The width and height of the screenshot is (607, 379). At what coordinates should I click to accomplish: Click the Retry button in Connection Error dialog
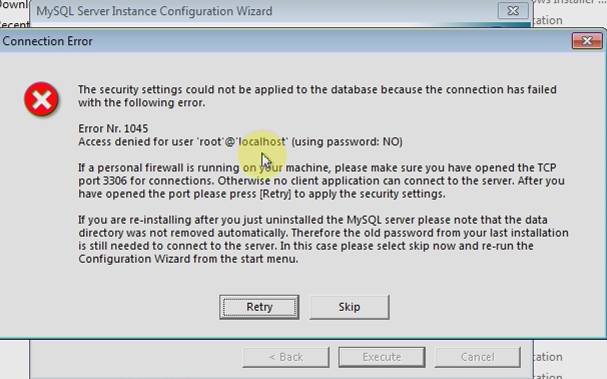point(259,307)
